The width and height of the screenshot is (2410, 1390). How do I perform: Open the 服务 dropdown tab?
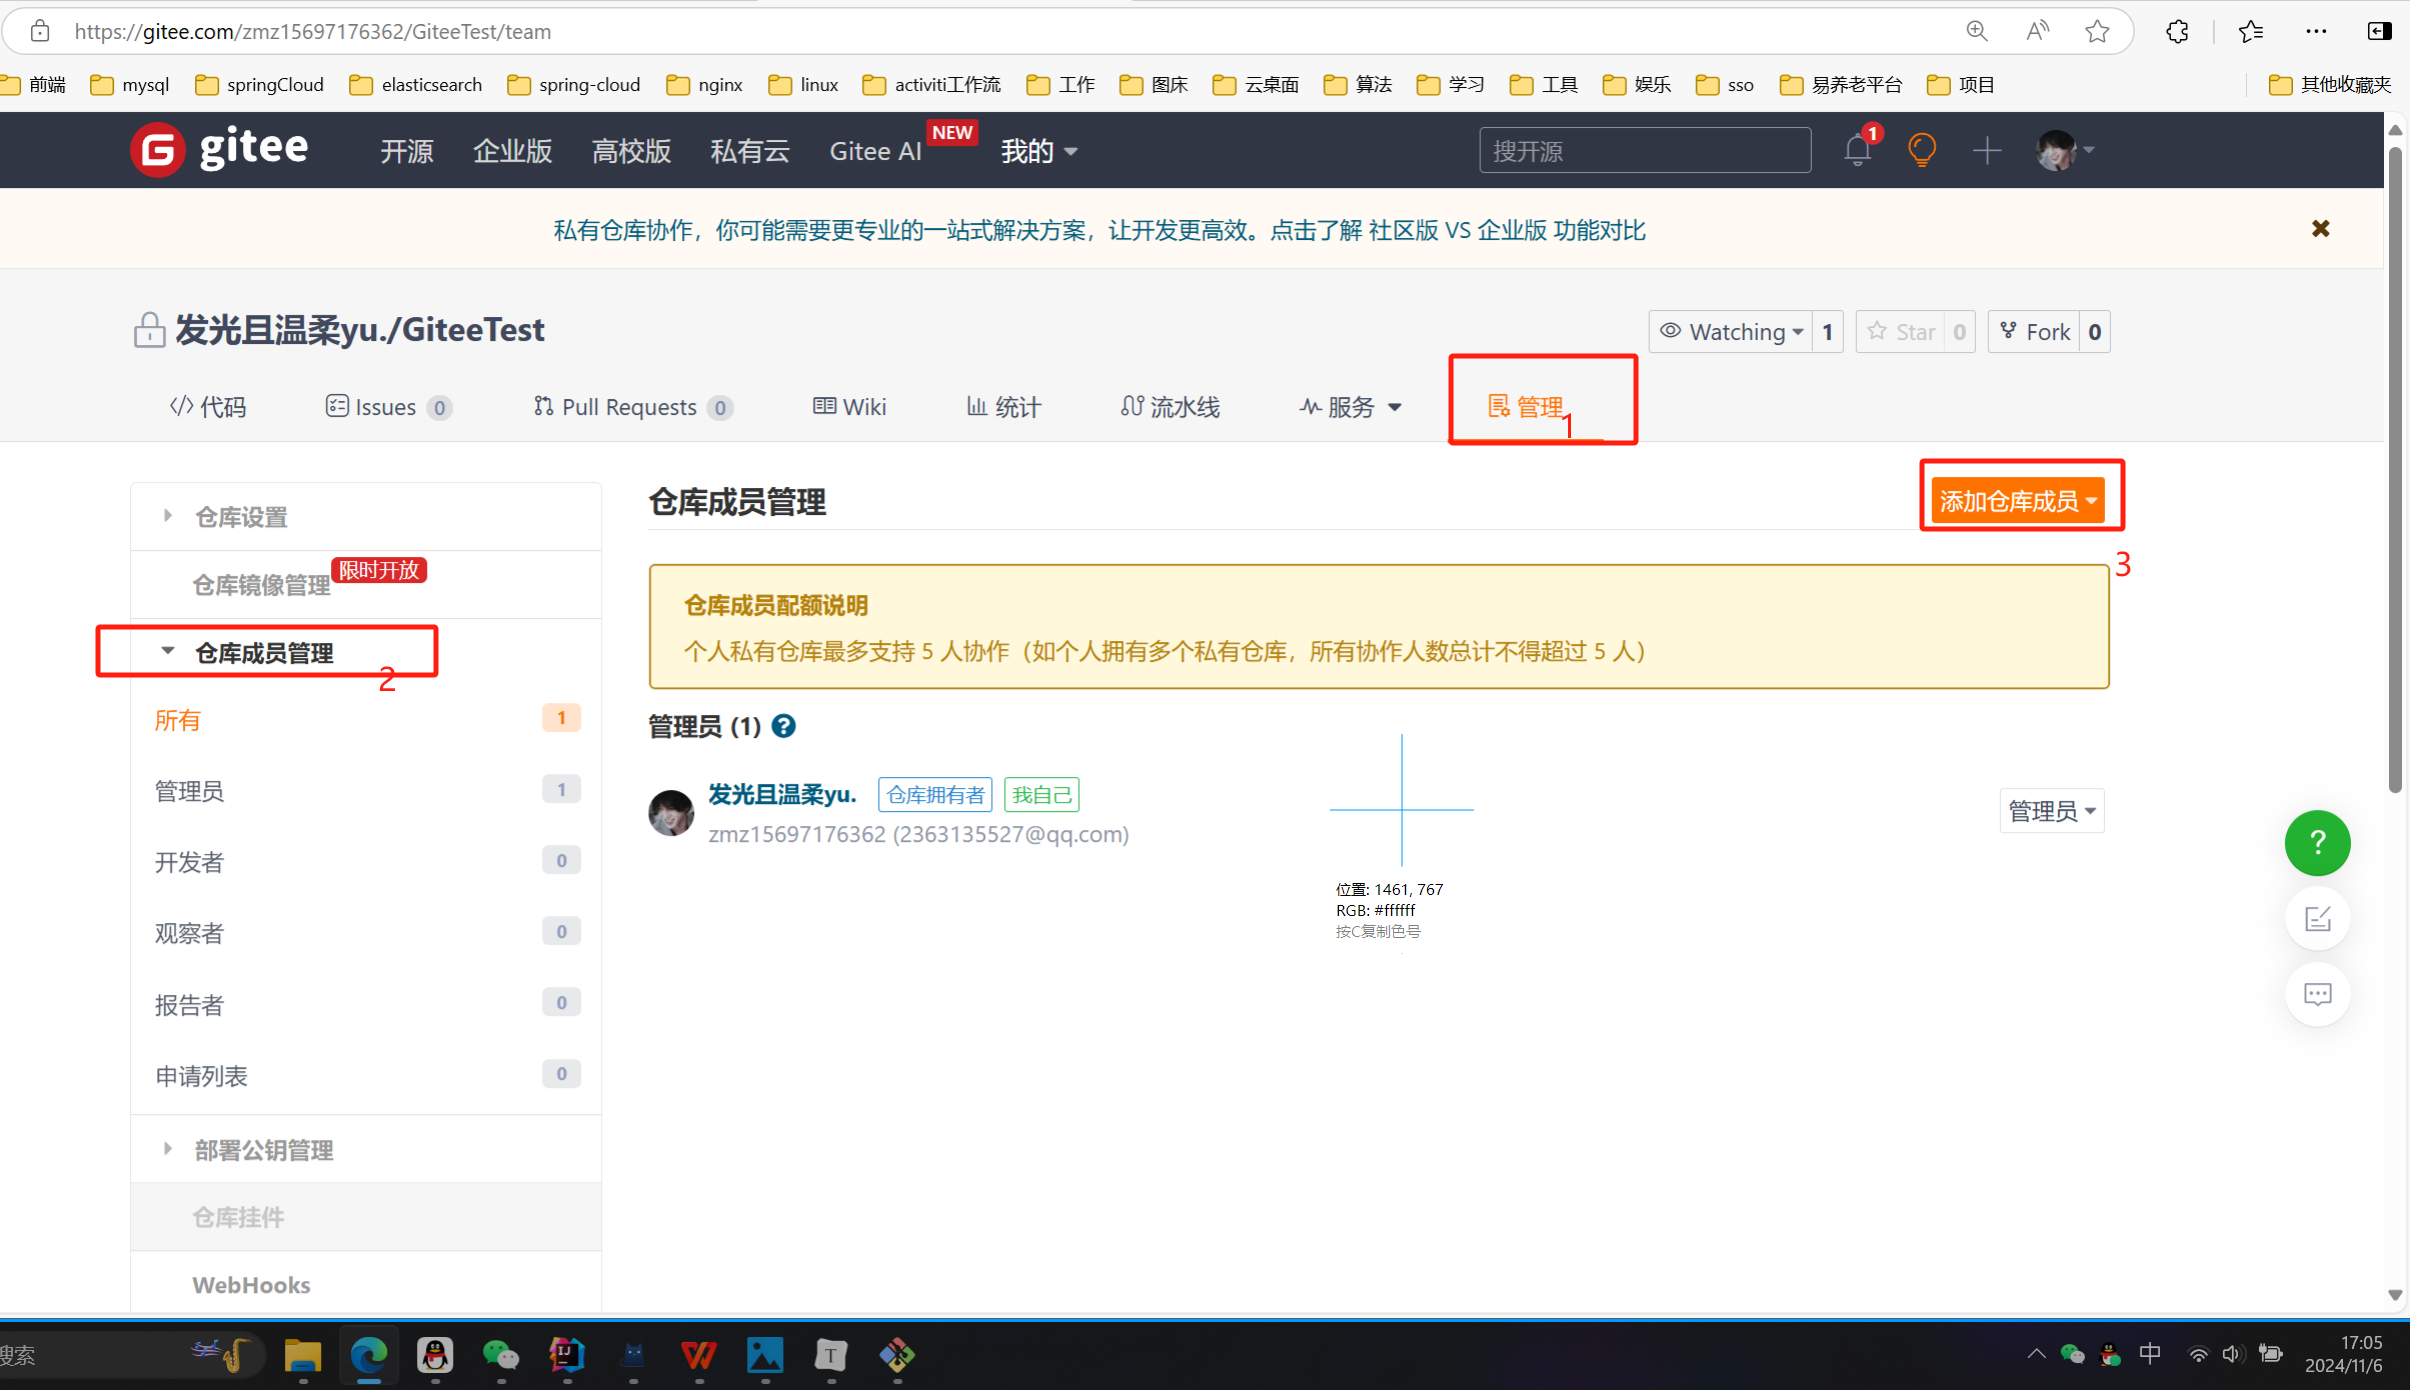coord(1350,407)
